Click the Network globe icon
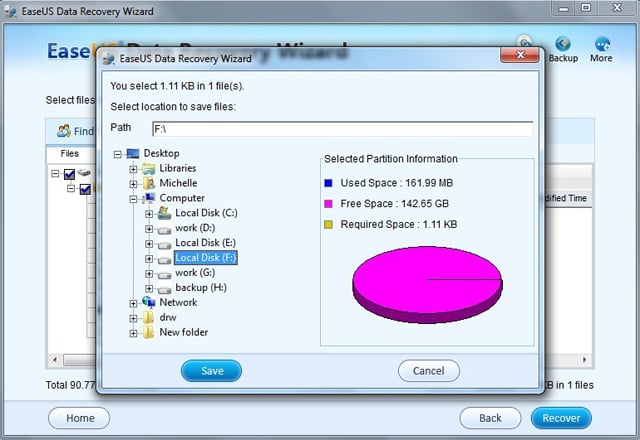Viewport: 640px width, 440px height. click(149, 302)
